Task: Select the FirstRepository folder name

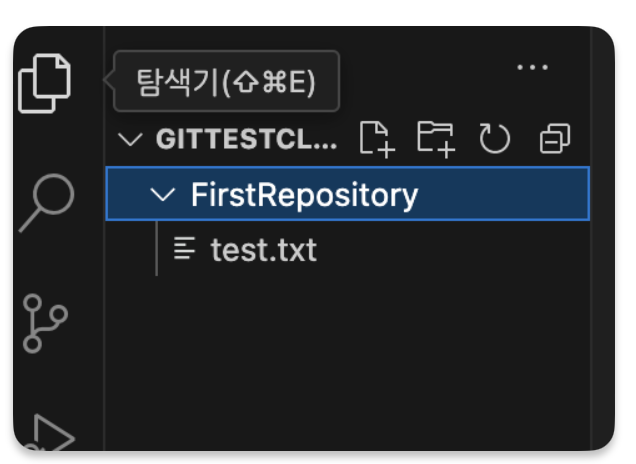Action: (x=304, y=195)
